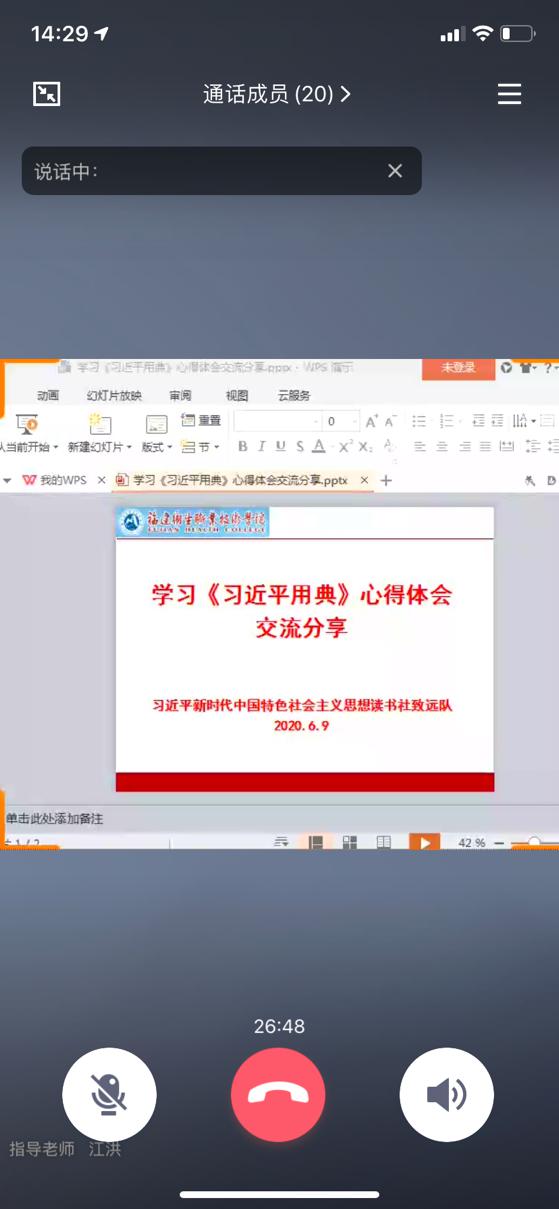Open the hamburger menu icon

pos(509,94)
